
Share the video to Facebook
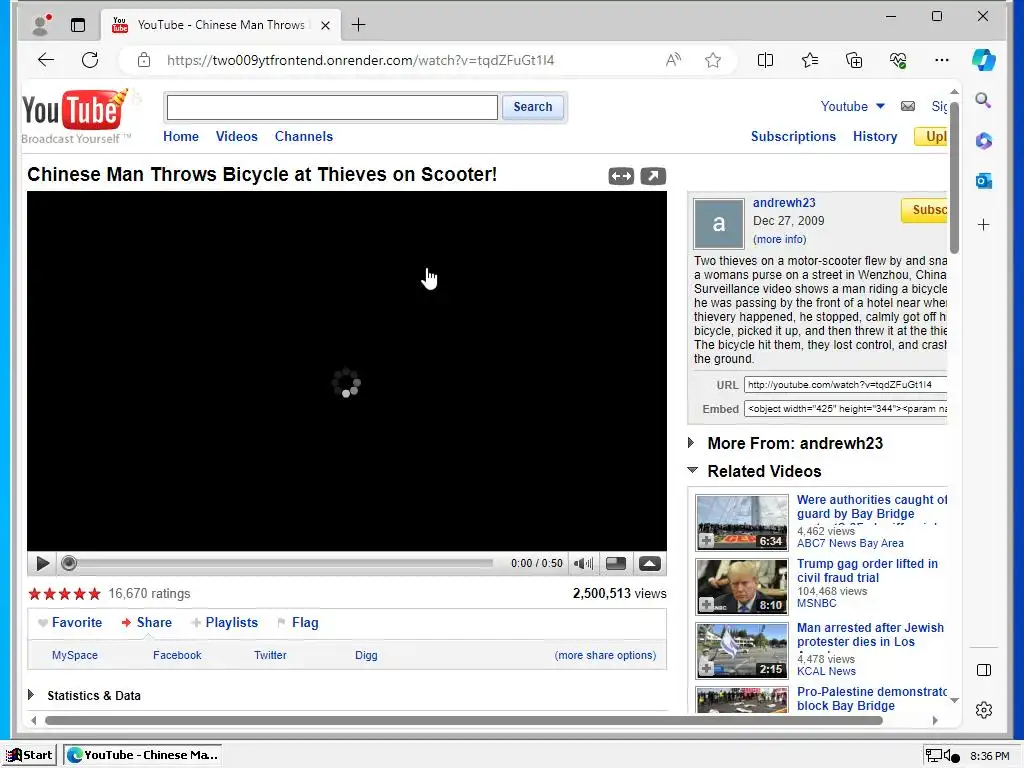point(177,655)
